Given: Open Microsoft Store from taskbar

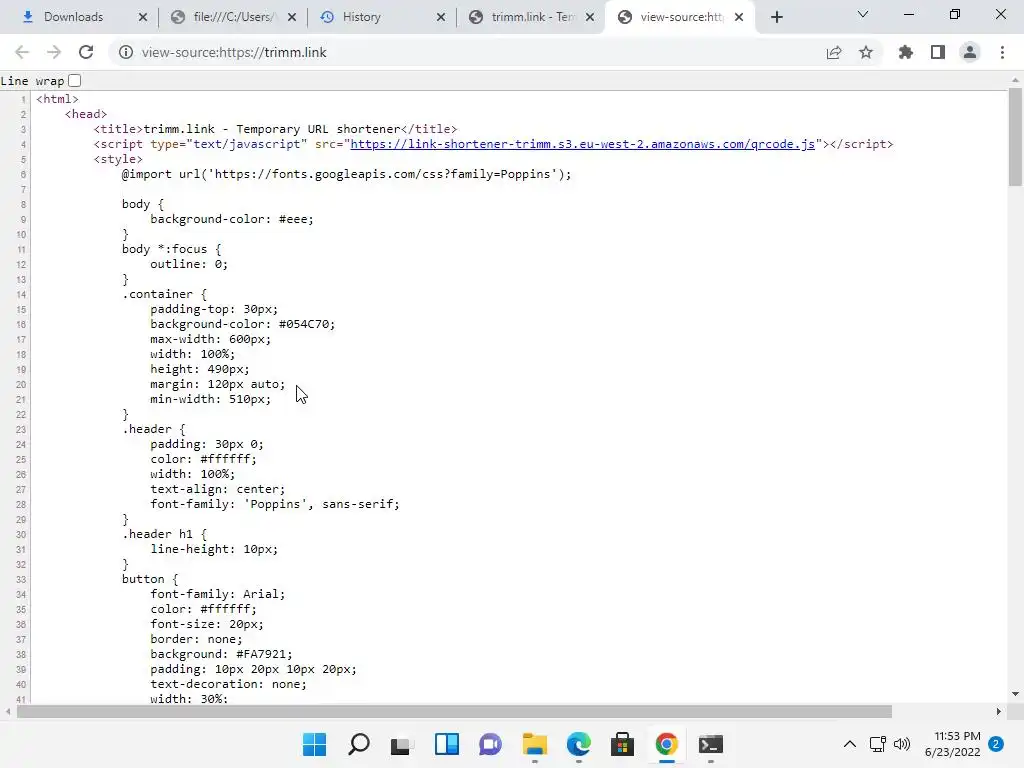Looking at the screenshot, I should 622,744.
